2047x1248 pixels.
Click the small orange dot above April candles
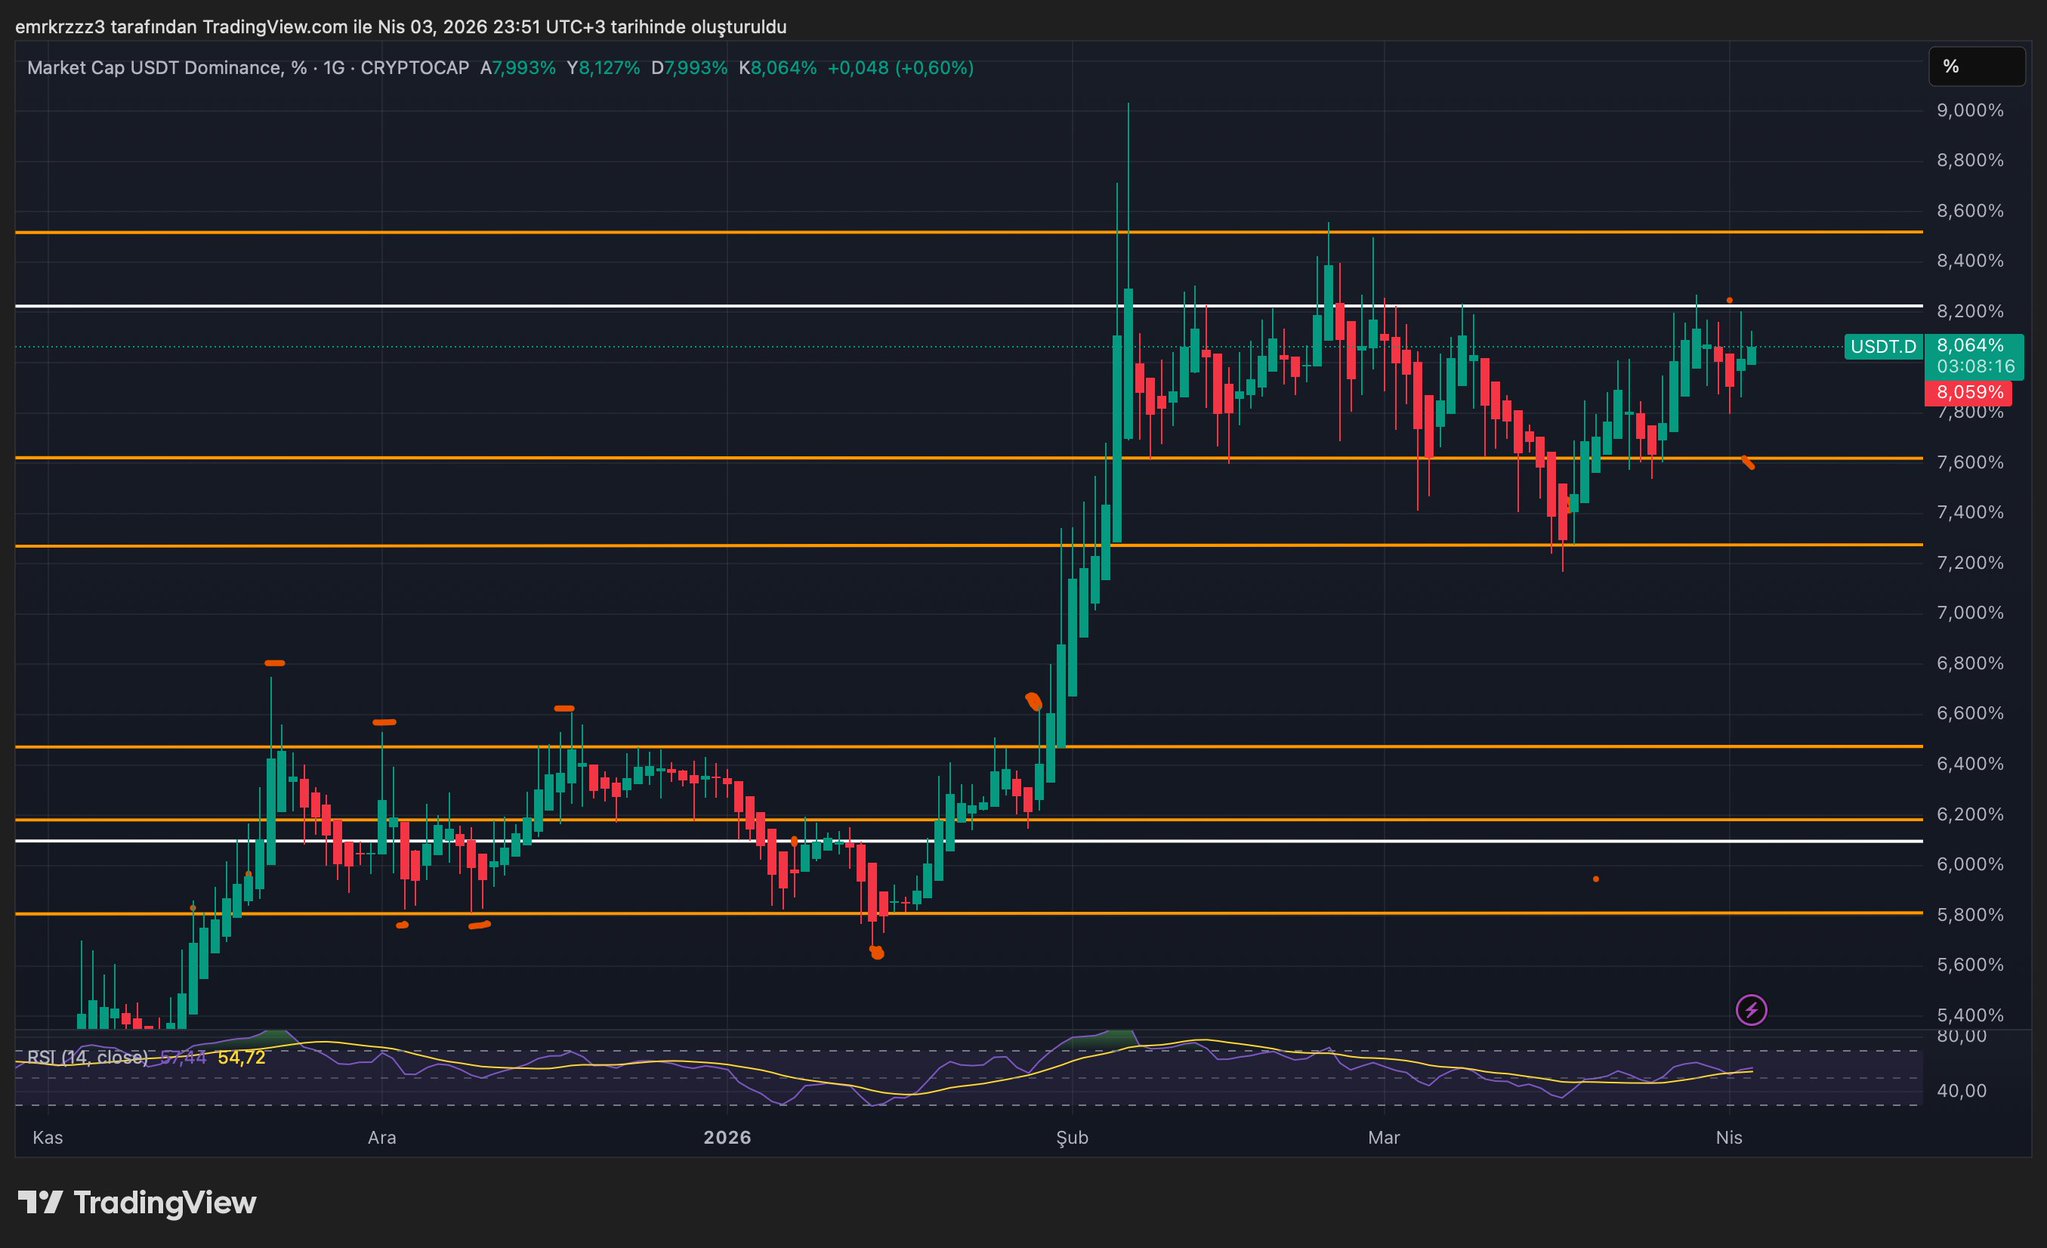(1729, 300)
